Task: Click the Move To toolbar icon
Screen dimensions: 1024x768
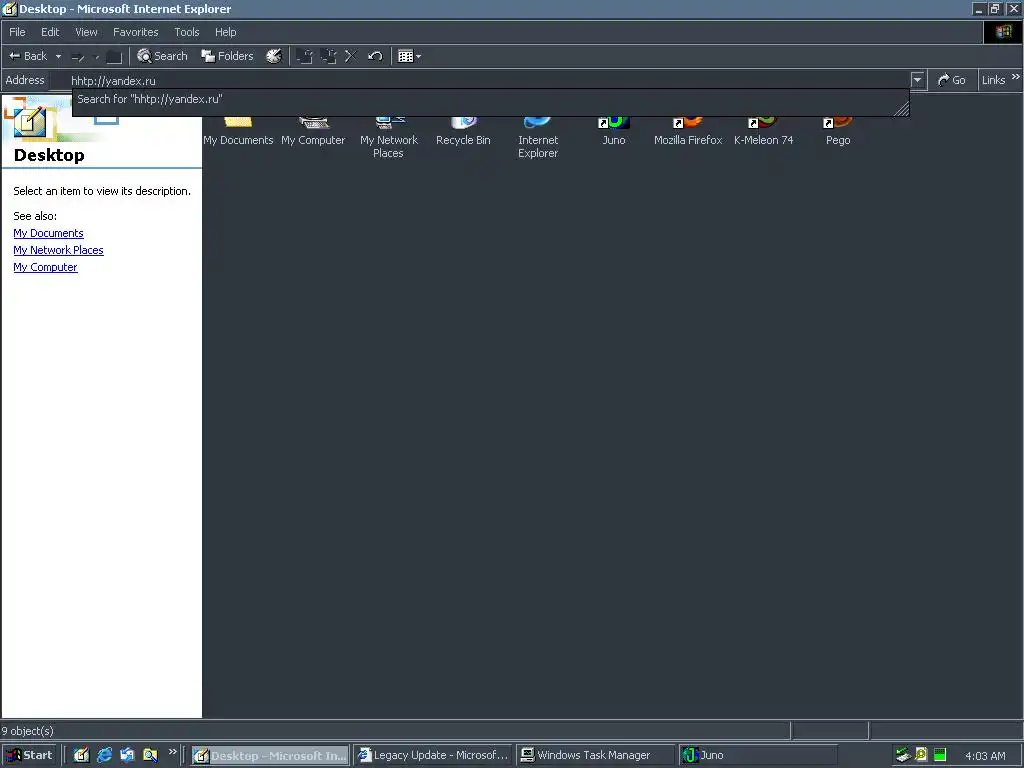Action: click(x=304, y=56)
